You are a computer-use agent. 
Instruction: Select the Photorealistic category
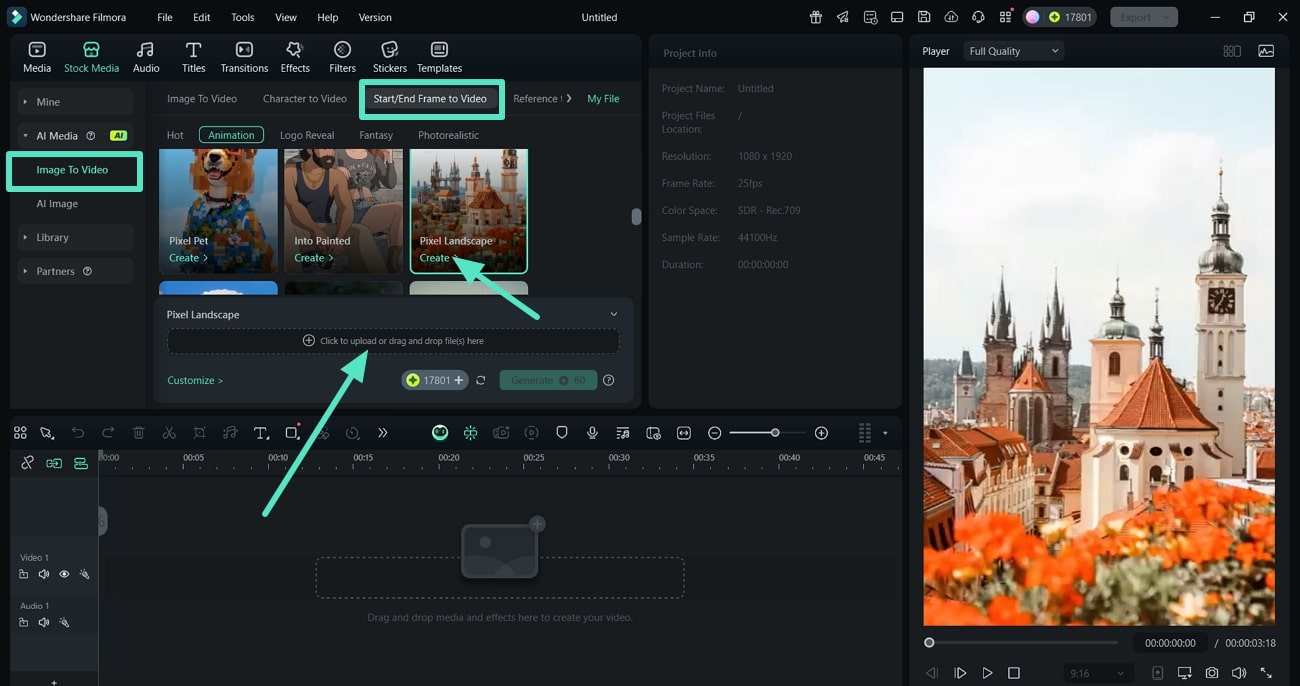click(448, 135)
